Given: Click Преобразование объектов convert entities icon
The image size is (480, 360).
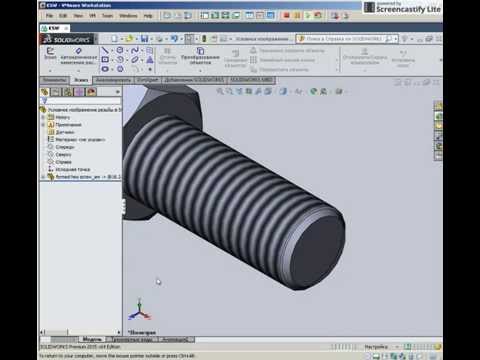Looking at the screenshot, I should 200,51.
